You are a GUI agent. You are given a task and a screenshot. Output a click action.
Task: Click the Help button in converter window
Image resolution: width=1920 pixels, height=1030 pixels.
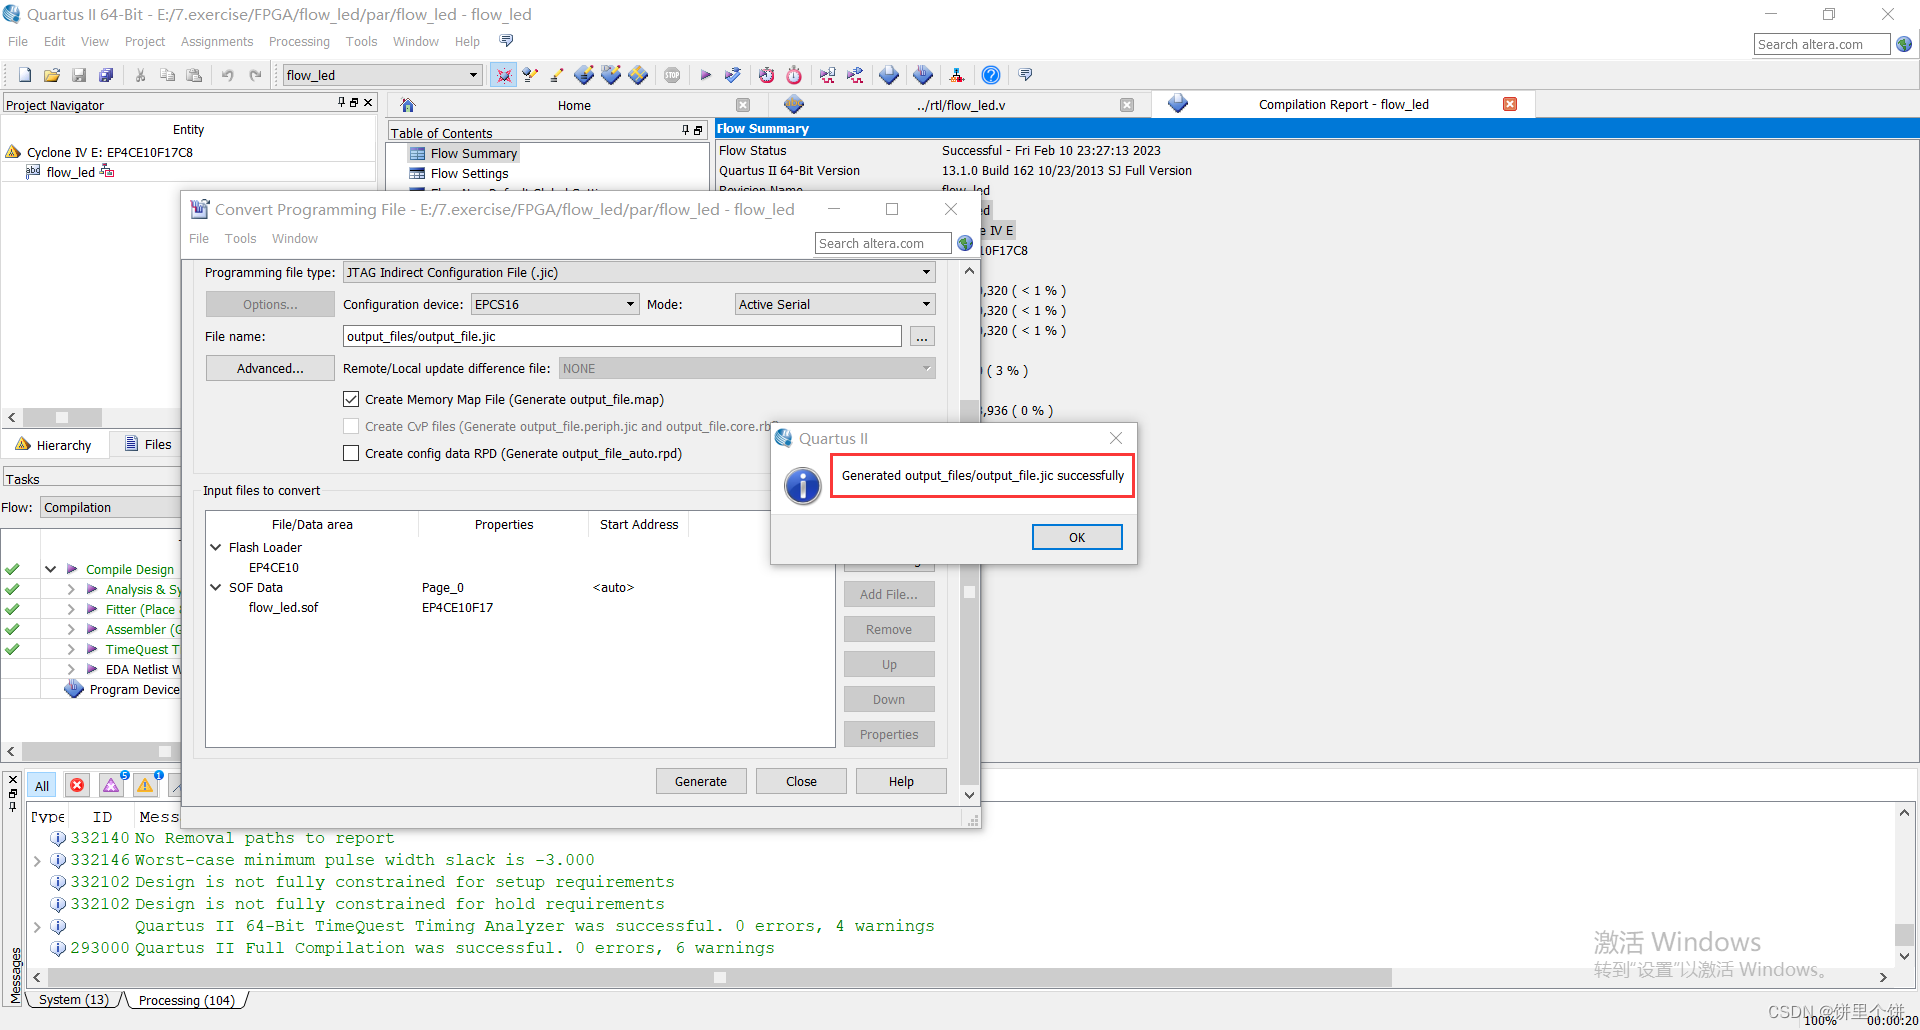pos(901,781)
